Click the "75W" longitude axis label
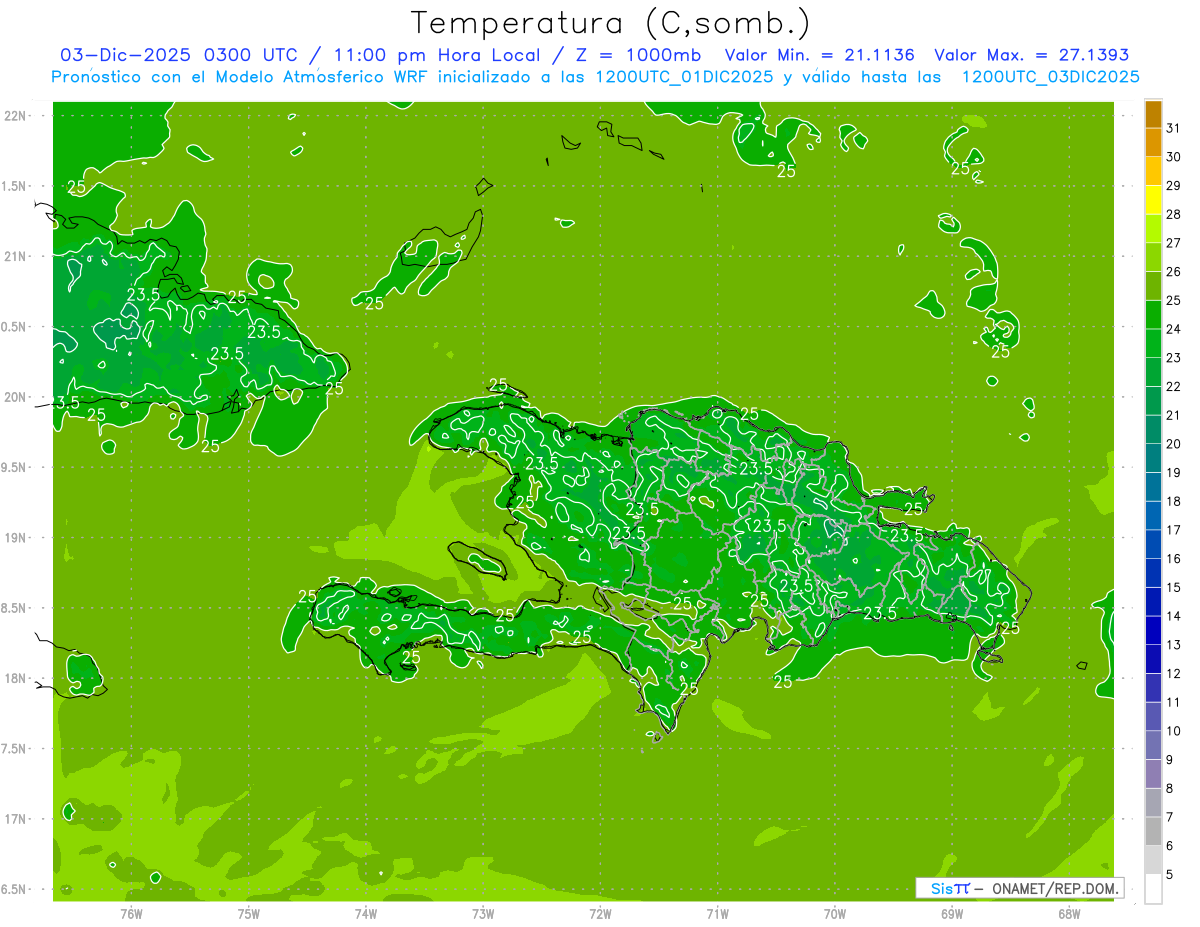 coord(248,913)
